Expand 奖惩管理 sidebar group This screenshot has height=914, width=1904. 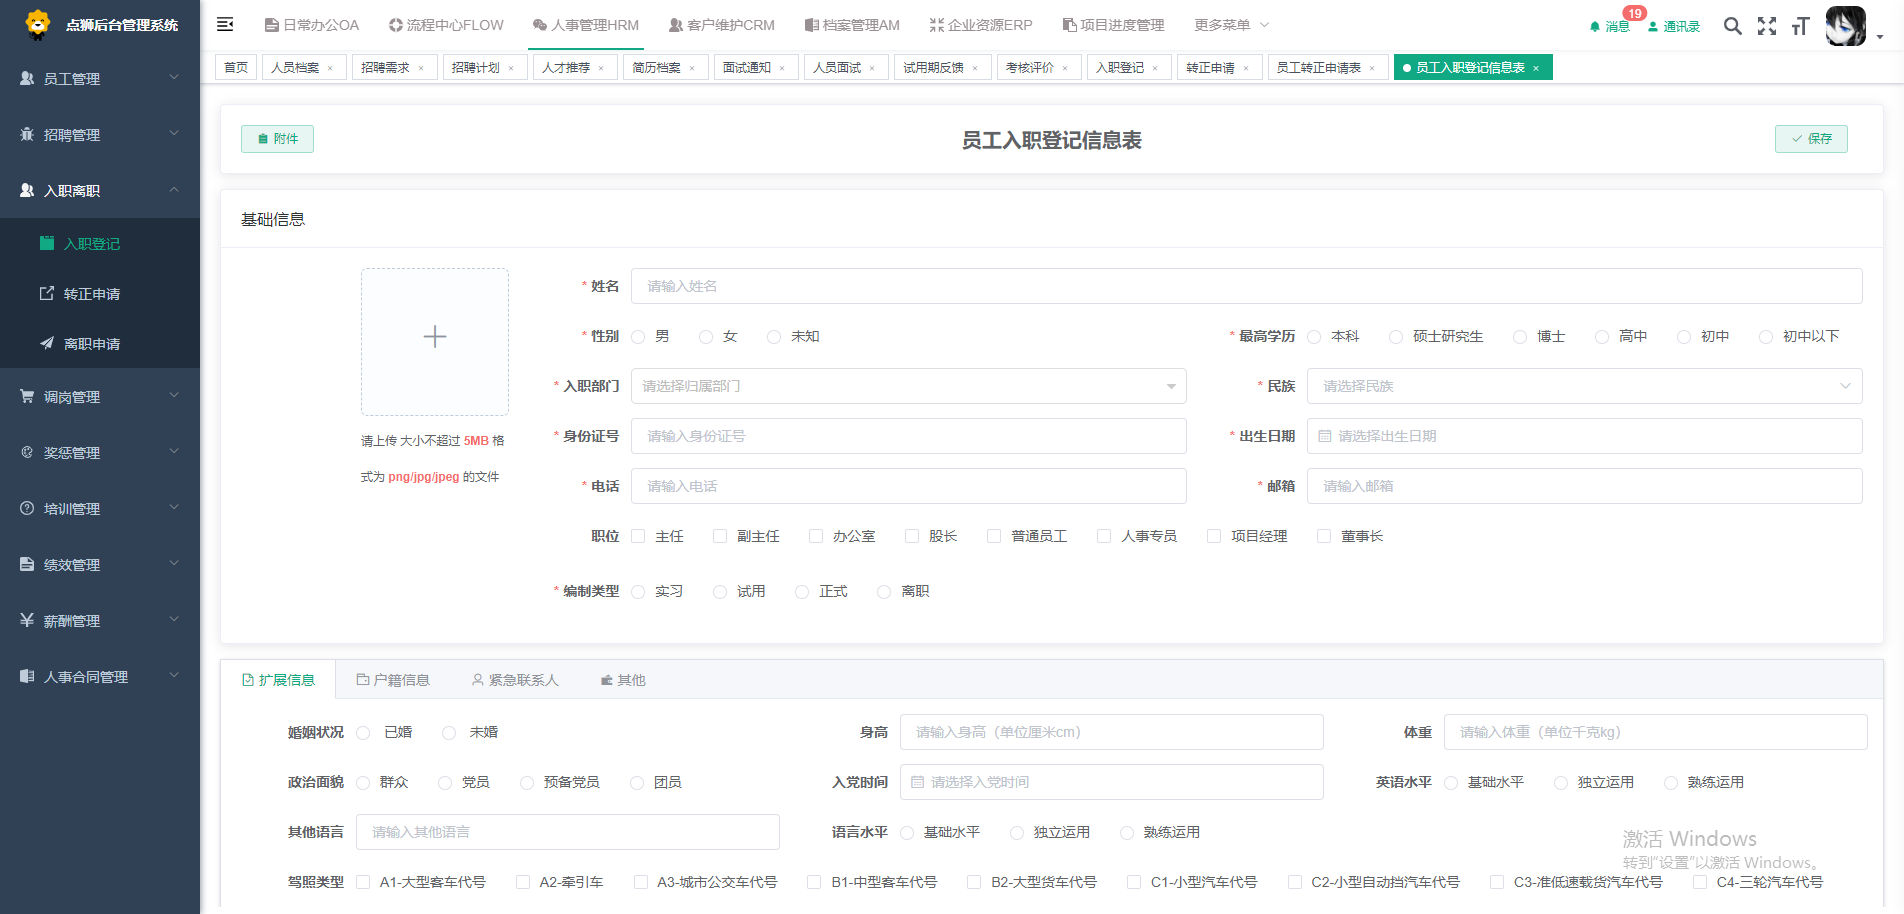100,452
